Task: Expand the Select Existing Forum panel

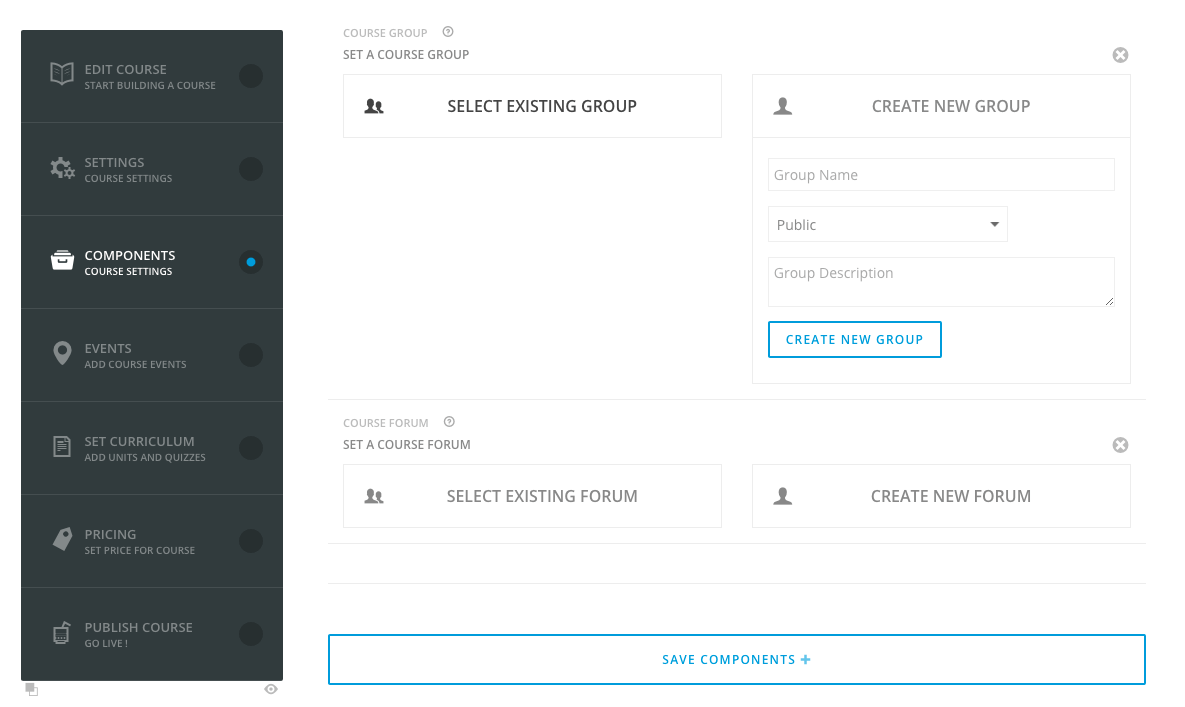Action: click(532, 496)
